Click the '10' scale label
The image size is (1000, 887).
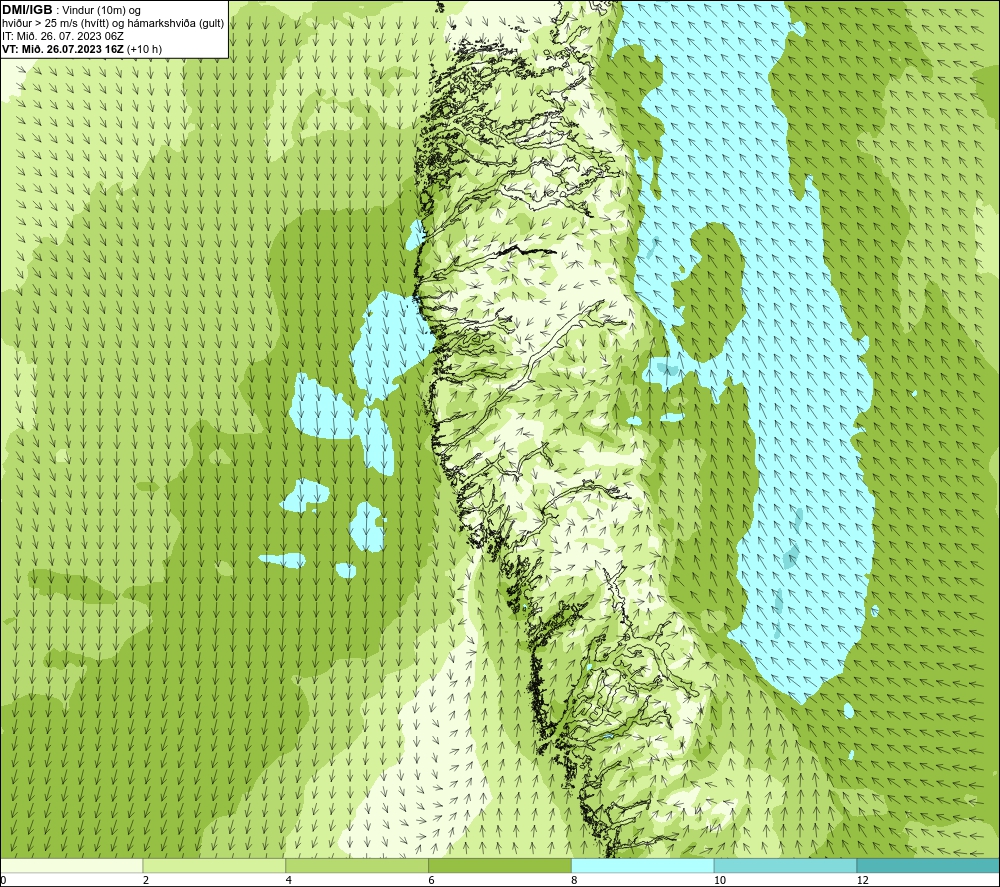coord(719,880)
